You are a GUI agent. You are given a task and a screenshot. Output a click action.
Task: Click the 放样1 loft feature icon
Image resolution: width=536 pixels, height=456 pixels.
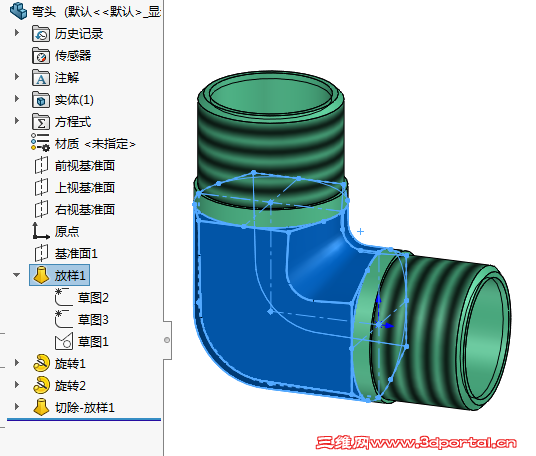pos(41,275)
